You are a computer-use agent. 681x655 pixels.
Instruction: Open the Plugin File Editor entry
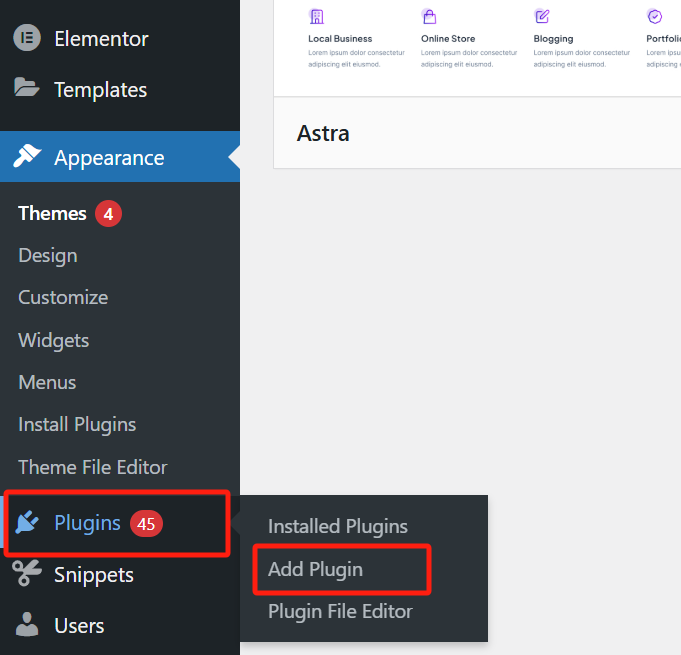[340, 611]
